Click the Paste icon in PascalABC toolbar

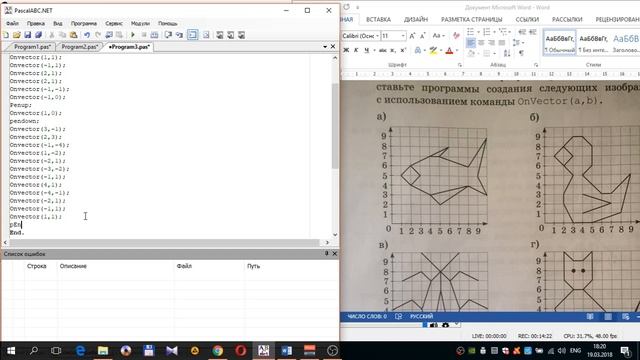(73, 35)
